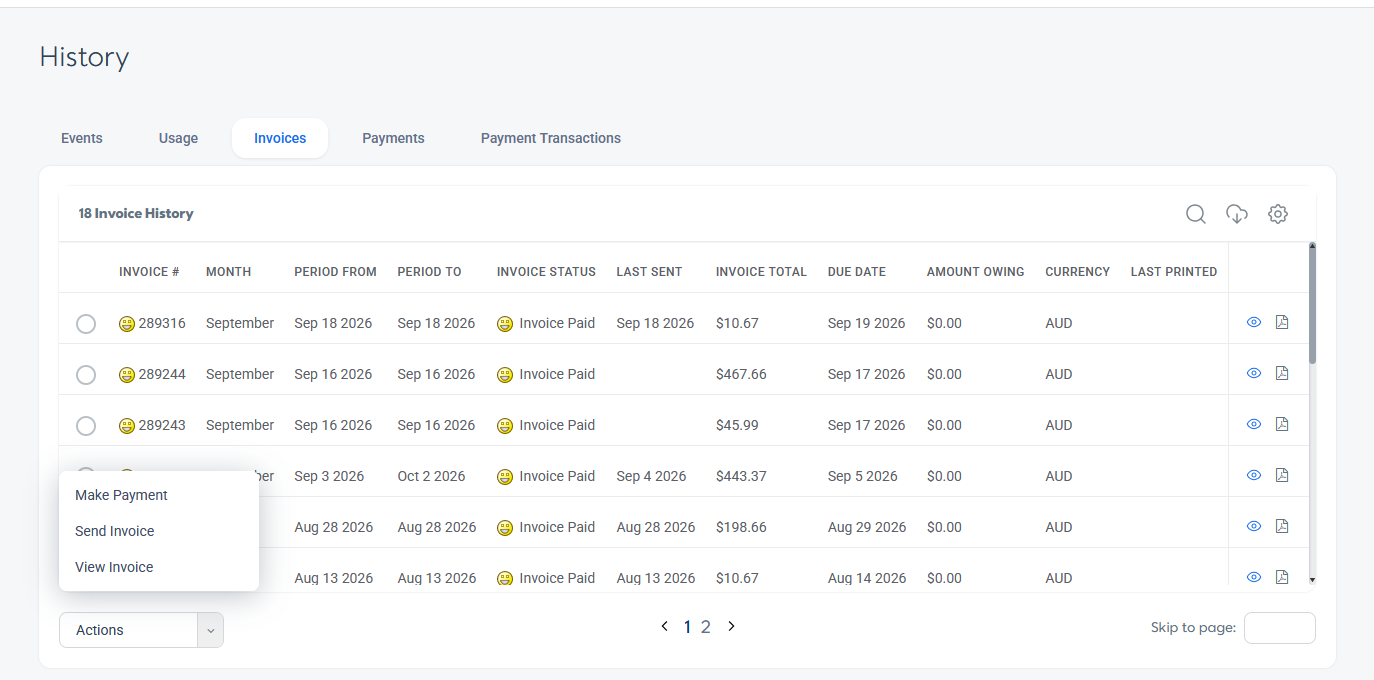Click the scrollbar down arrow of the table
This screenshot has height=680, width=1374.
click(x=1312, y=579)
